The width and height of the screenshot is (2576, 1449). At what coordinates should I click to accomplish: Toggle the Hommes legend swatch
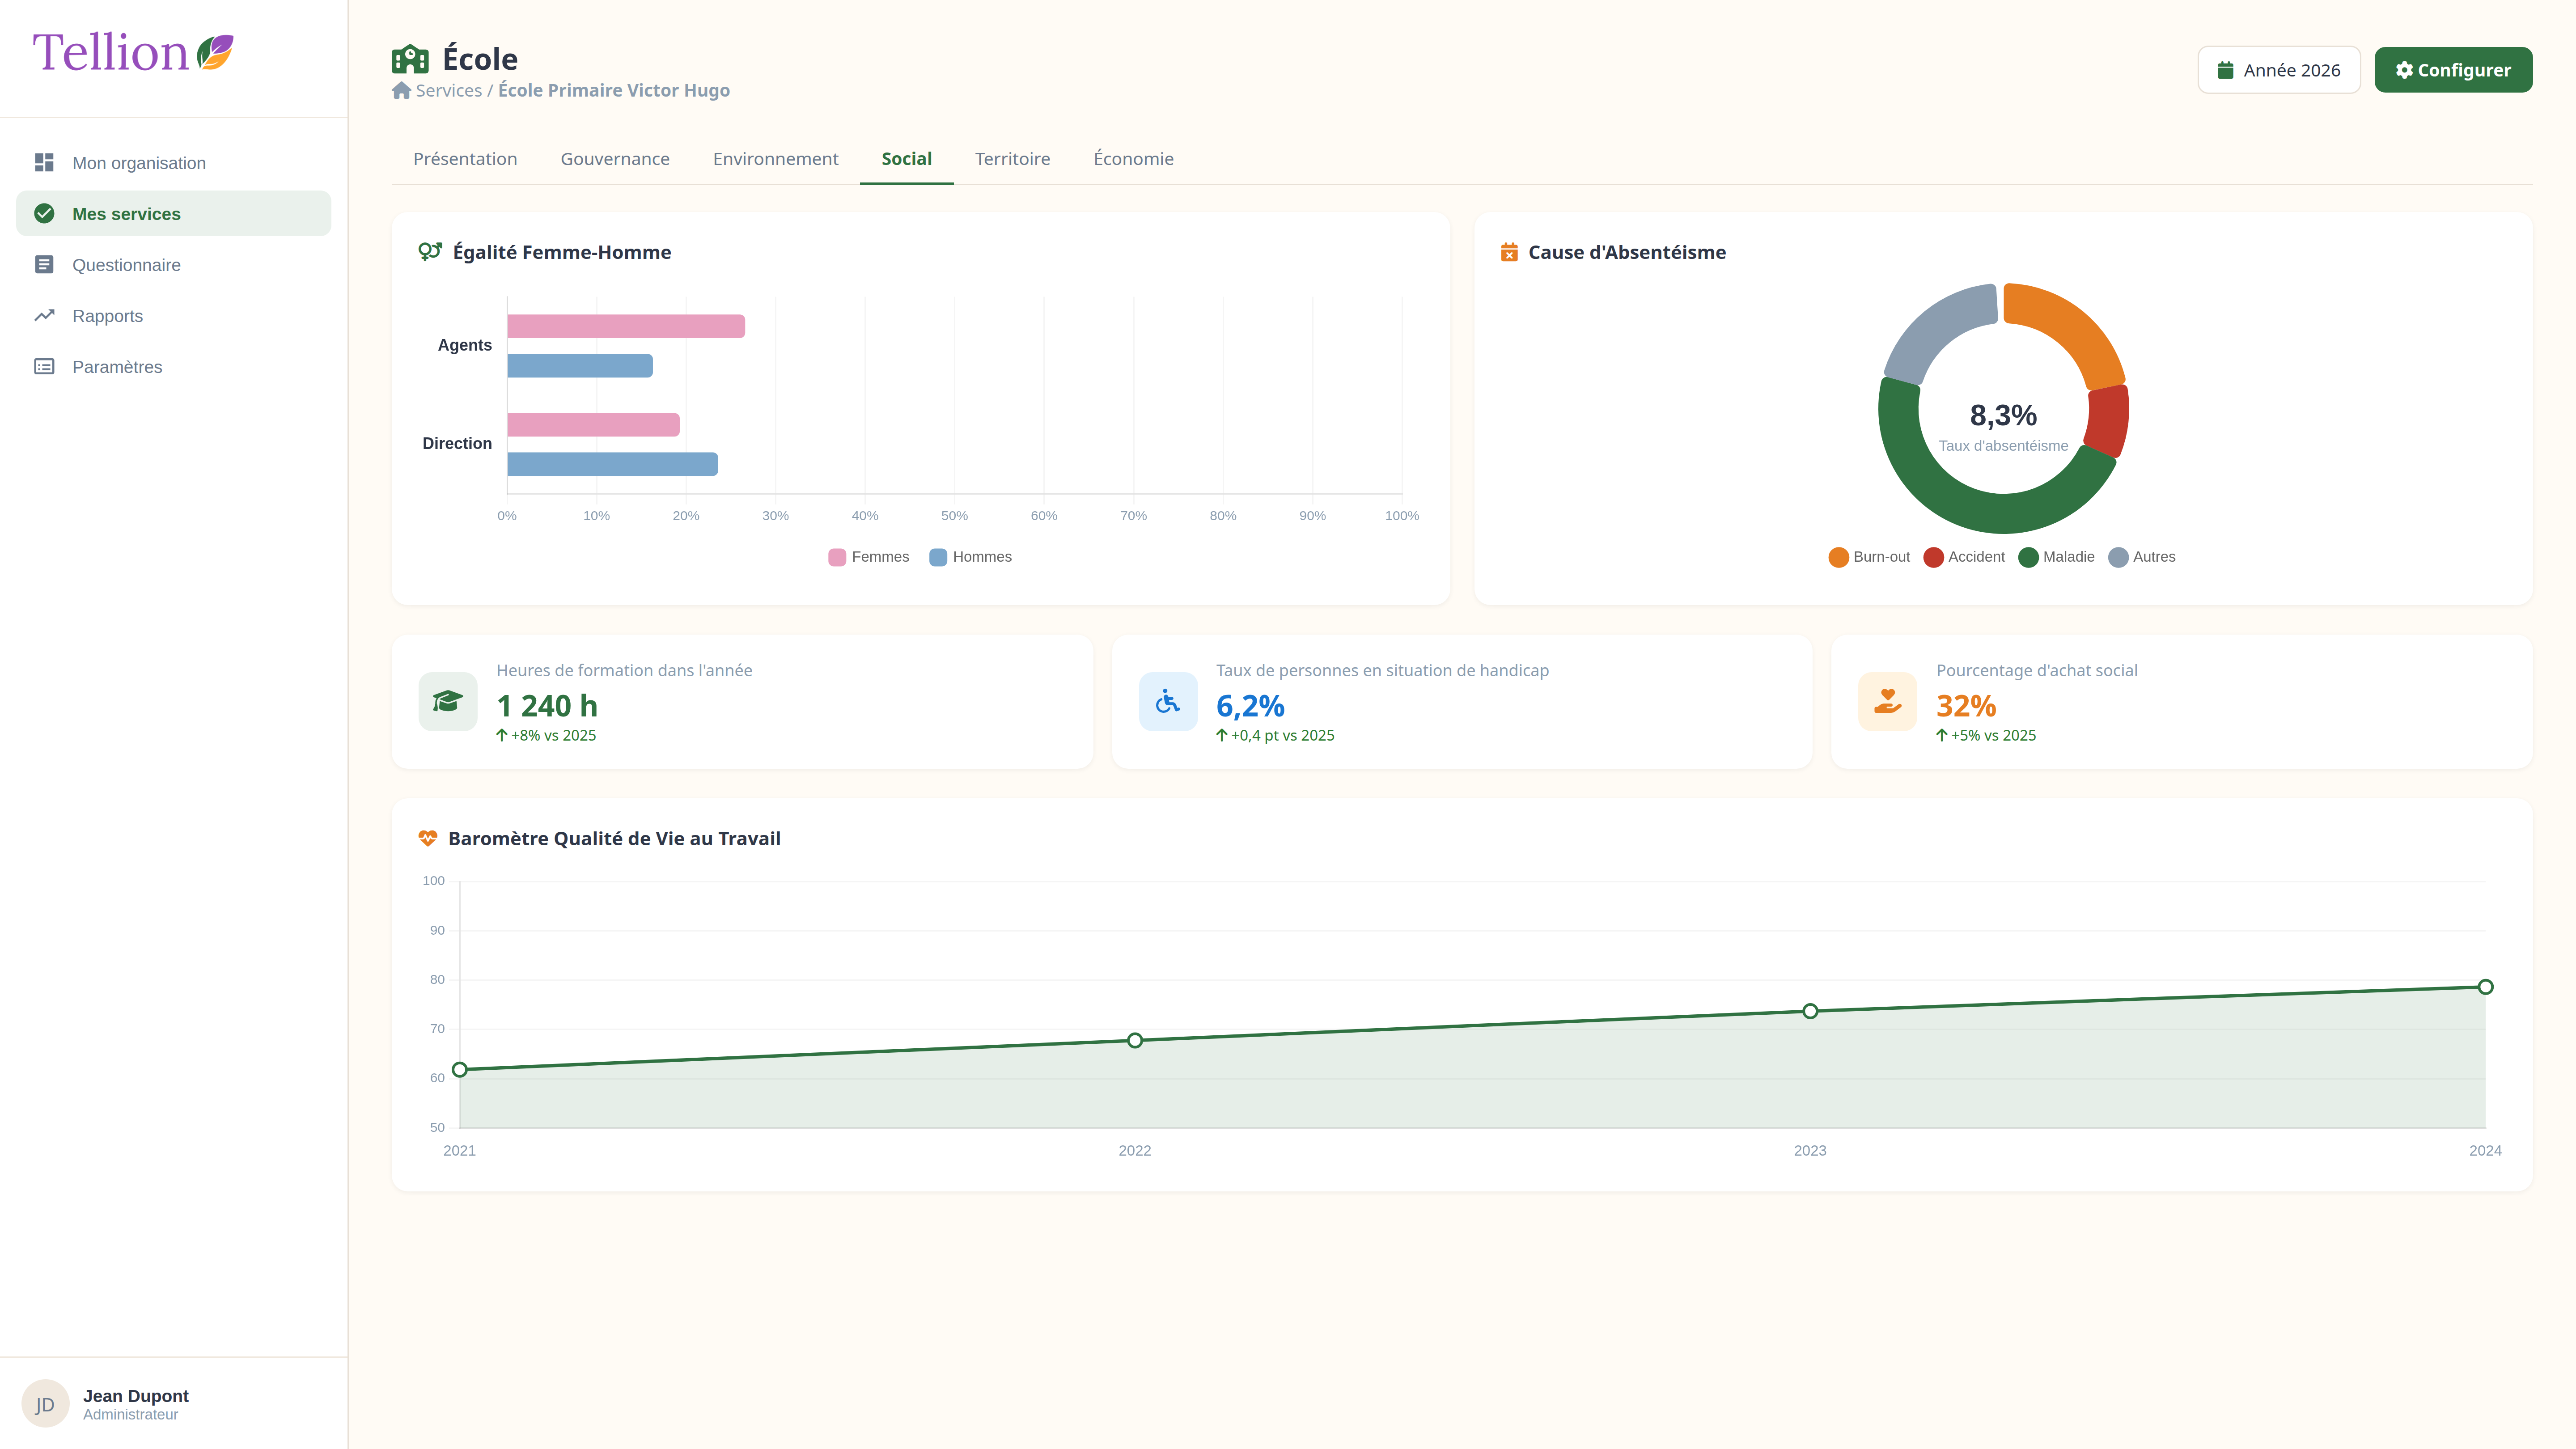pos(938,557)
